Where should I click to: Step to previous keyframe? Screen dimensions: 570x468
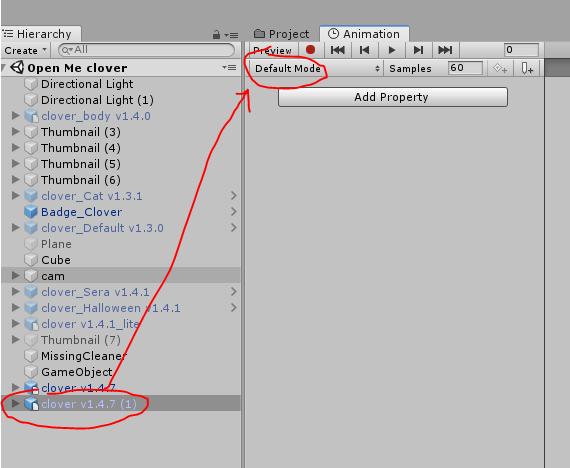(365, 50)
